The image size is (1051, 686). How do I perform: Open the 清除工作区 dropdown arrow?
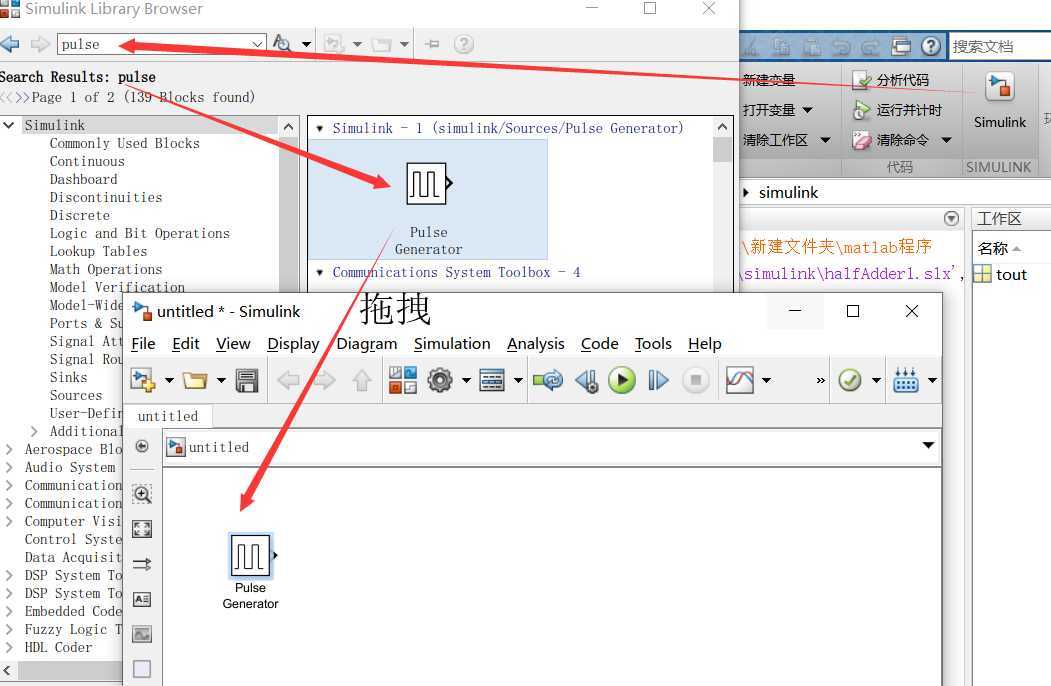(825, 140)
